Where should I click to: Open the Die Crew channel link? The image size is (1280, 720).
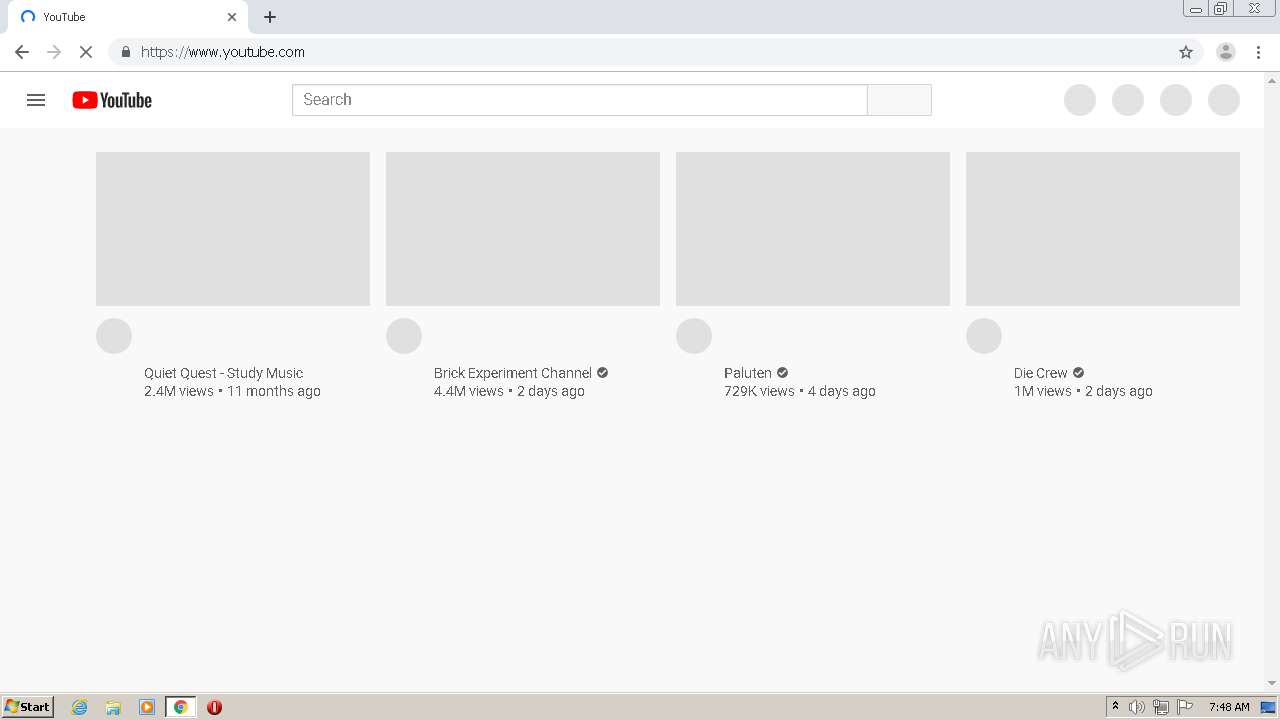click(1041, 373)
